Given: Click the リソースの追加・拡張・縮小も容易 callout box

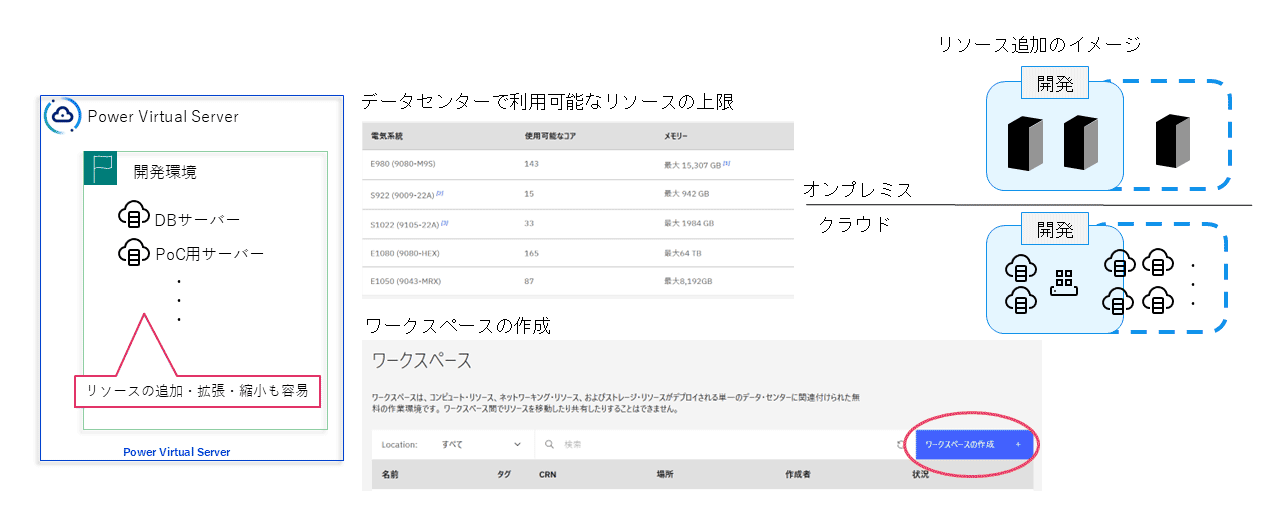Looking at the screenshot, I should [198, 391].
